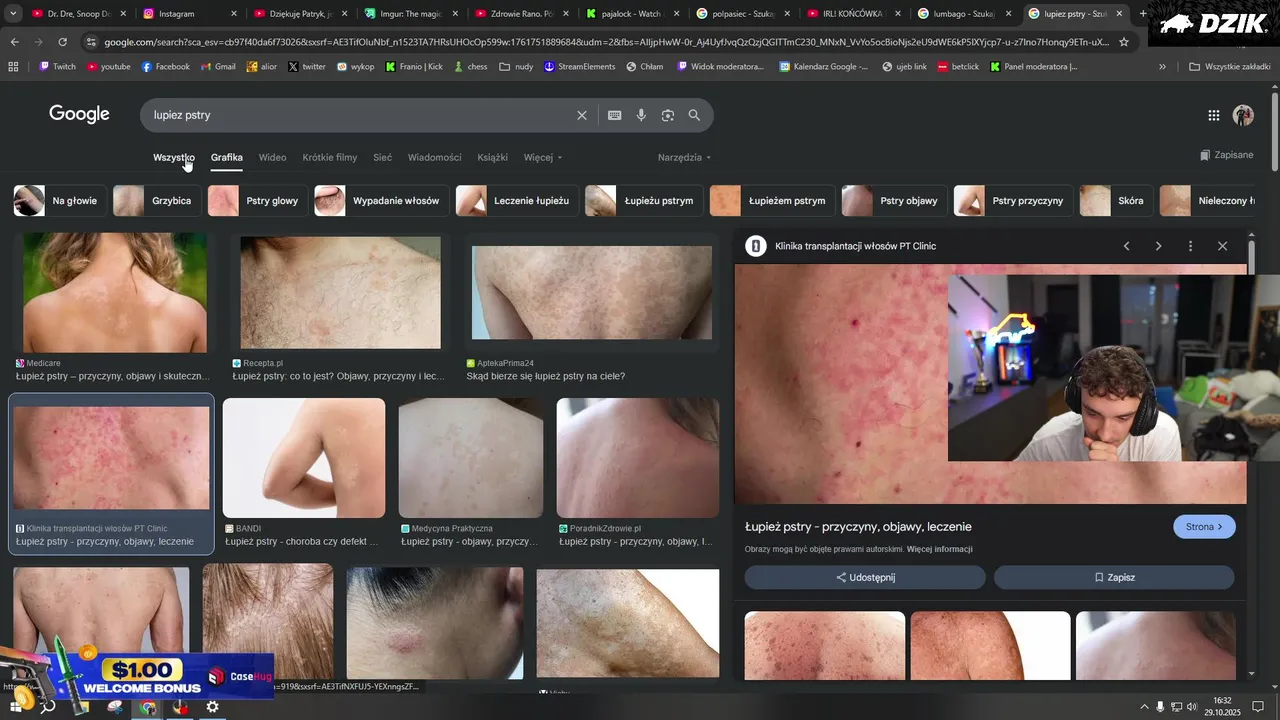Viewport: 1280px width, 720px height.
Task: Follow the Więcej informacji link
Action: pyautogui.click(x=939, y=549)
